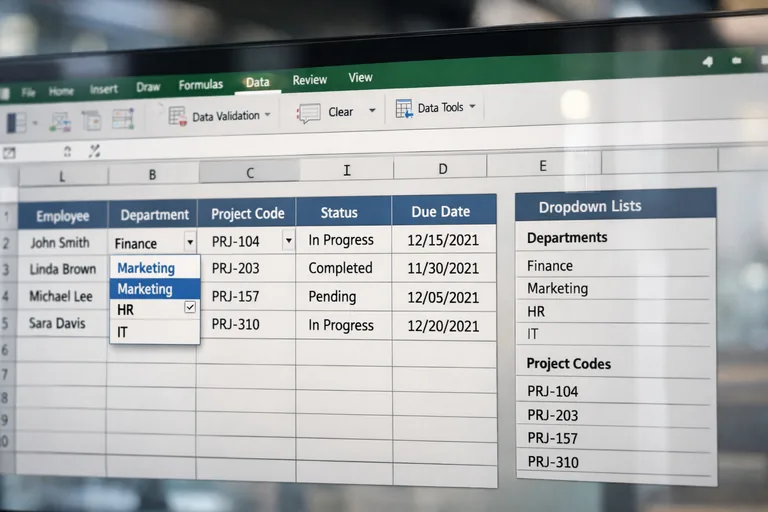The image size is (768, 512).
Task: Click the John Smith cell
Action: pyautogui.click(x=62, y=243)
